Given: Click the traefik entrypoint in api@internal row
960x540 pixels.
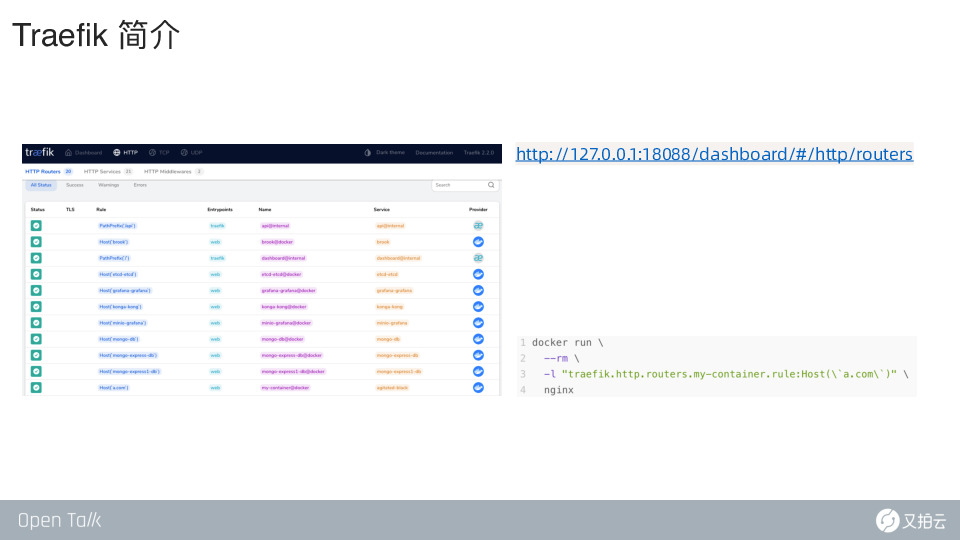Looking at the screenshot, I should click(x=217, y=226).
